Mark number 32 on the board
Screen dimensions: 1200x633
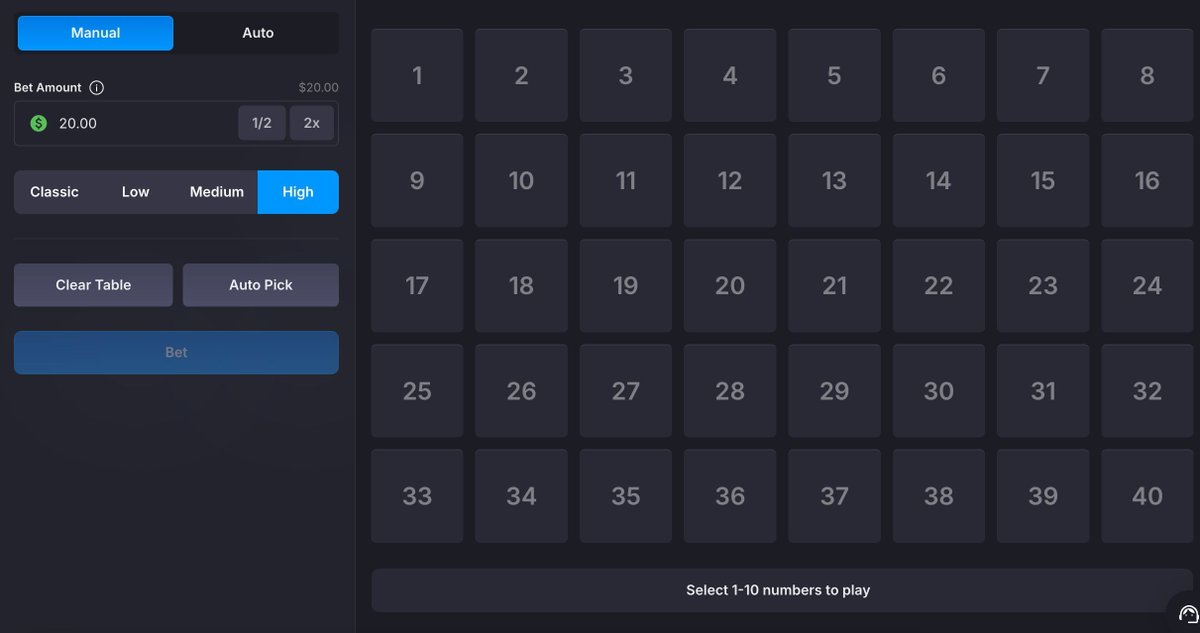1147,391
